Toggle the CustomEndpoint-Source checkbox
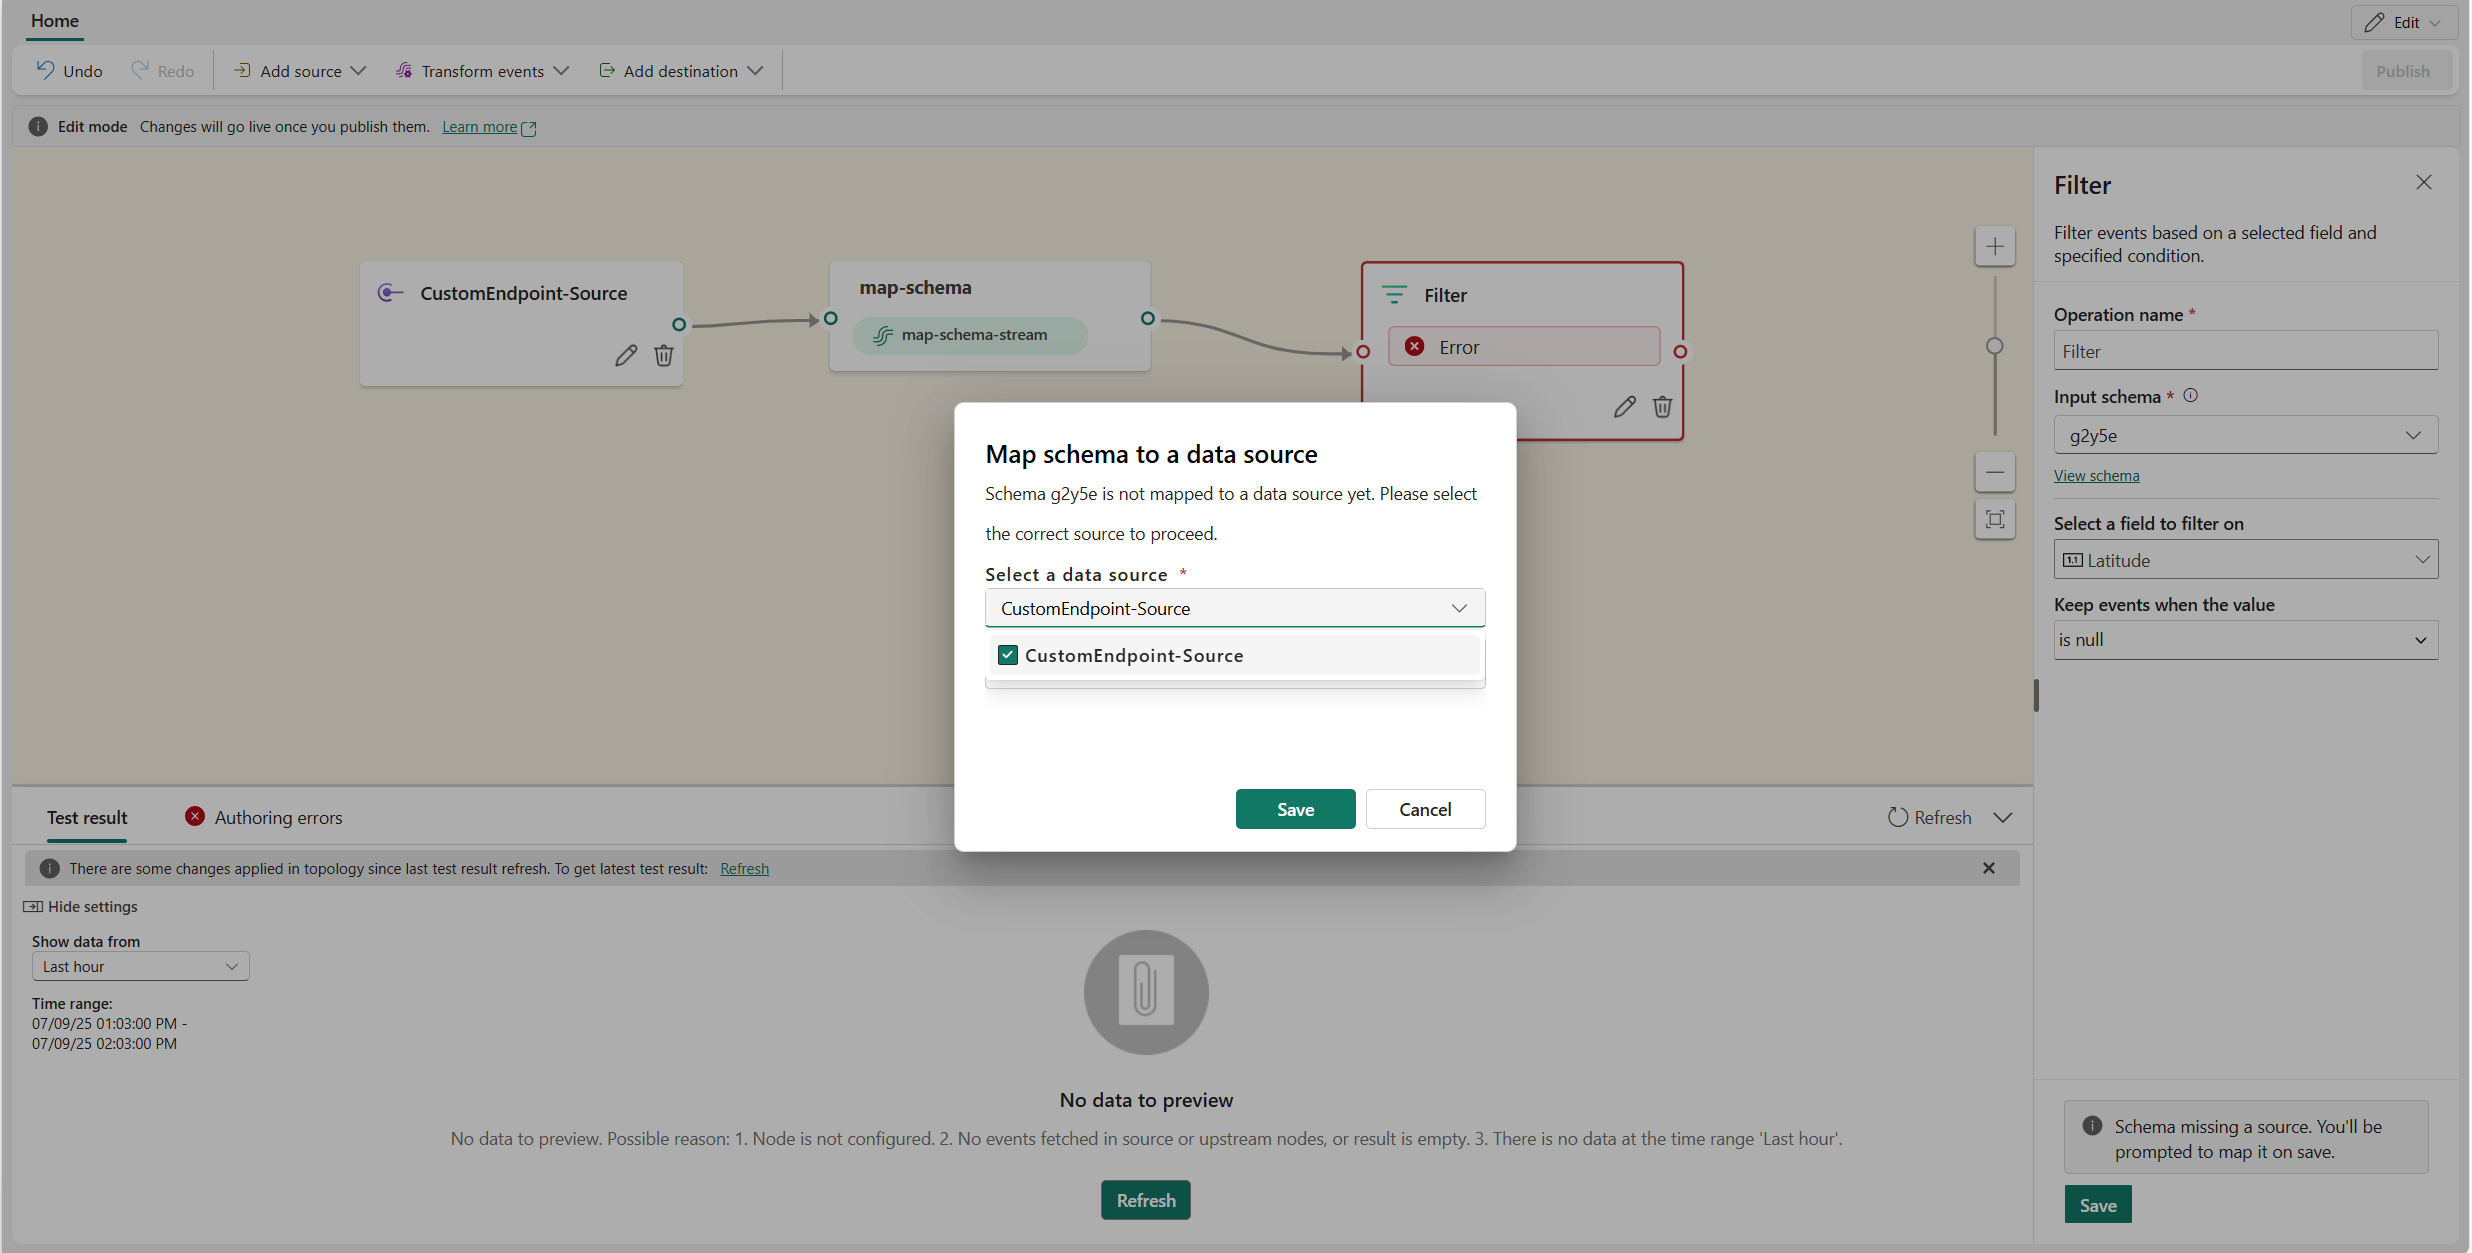Screen dimensions: 2472x1253 (x=1008, y=655)
